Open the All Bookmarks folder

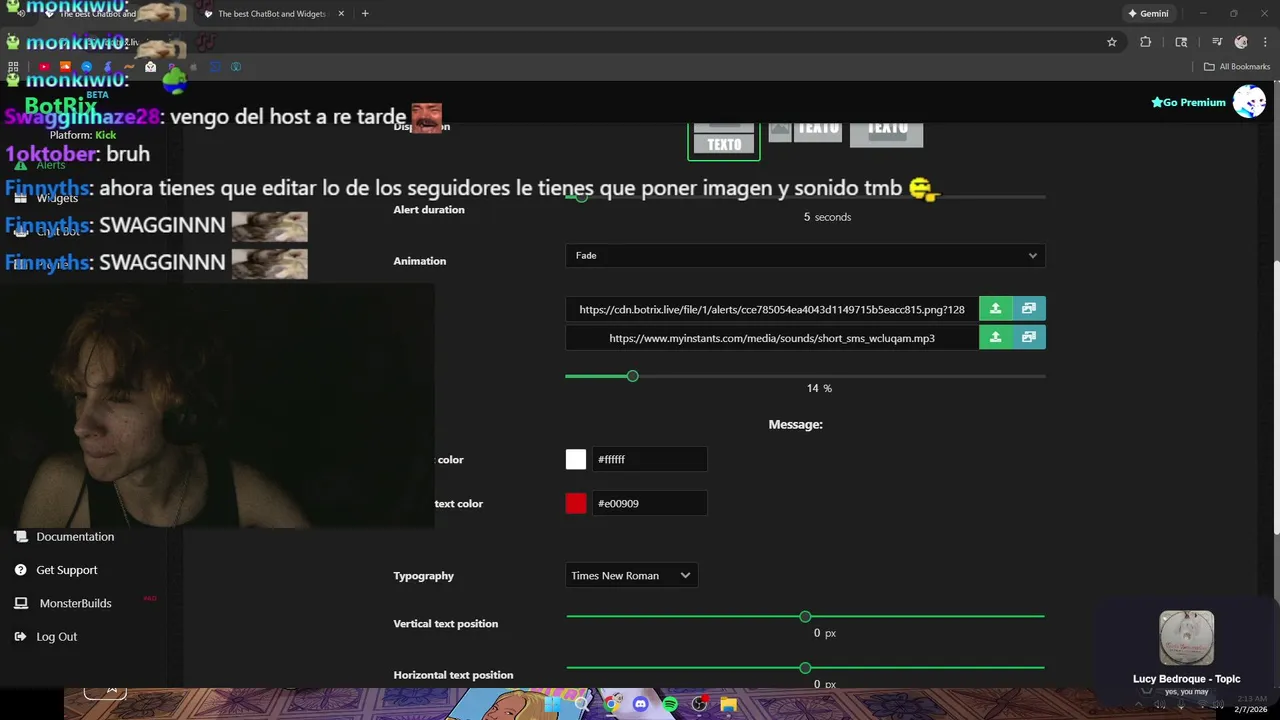coord(1237,67)
